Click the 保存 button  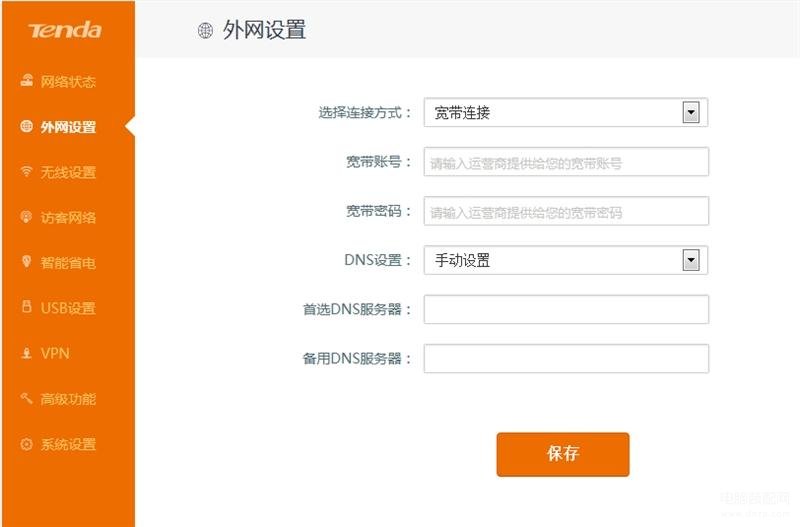pyautogui.click(x=563, y=454)
